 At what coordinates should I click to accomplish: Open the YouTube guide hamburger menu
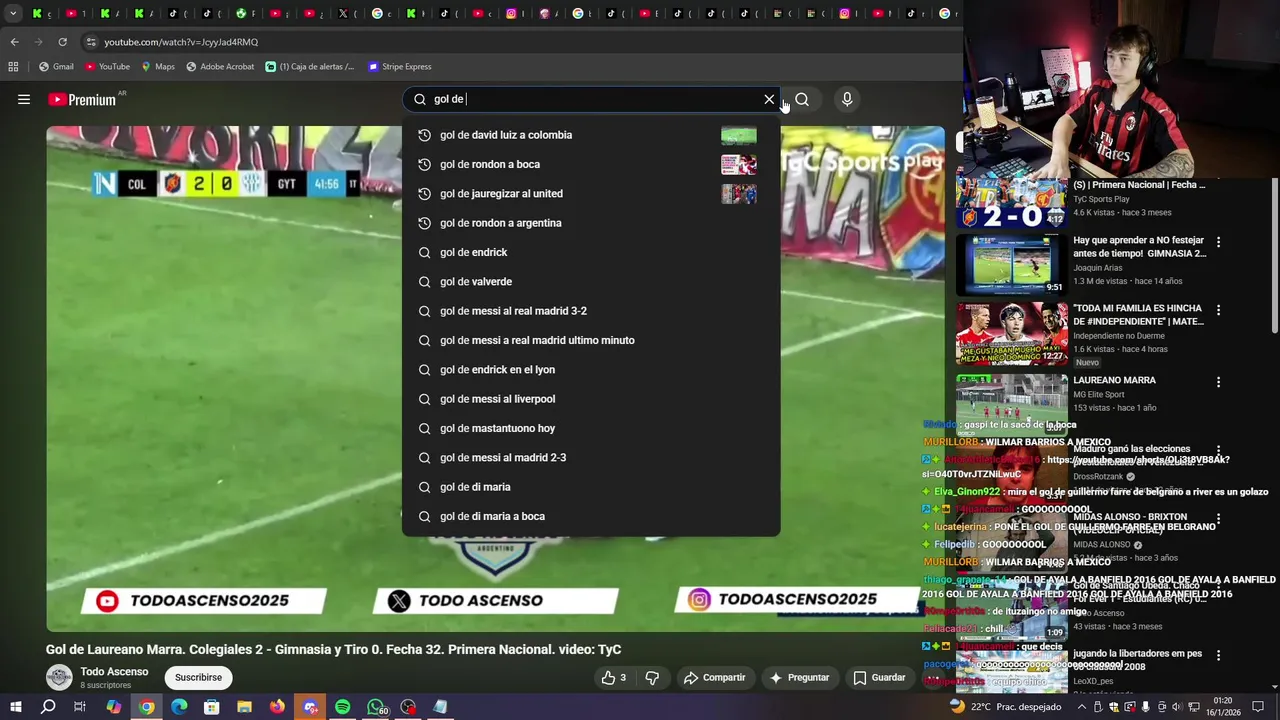click(24, 99)
